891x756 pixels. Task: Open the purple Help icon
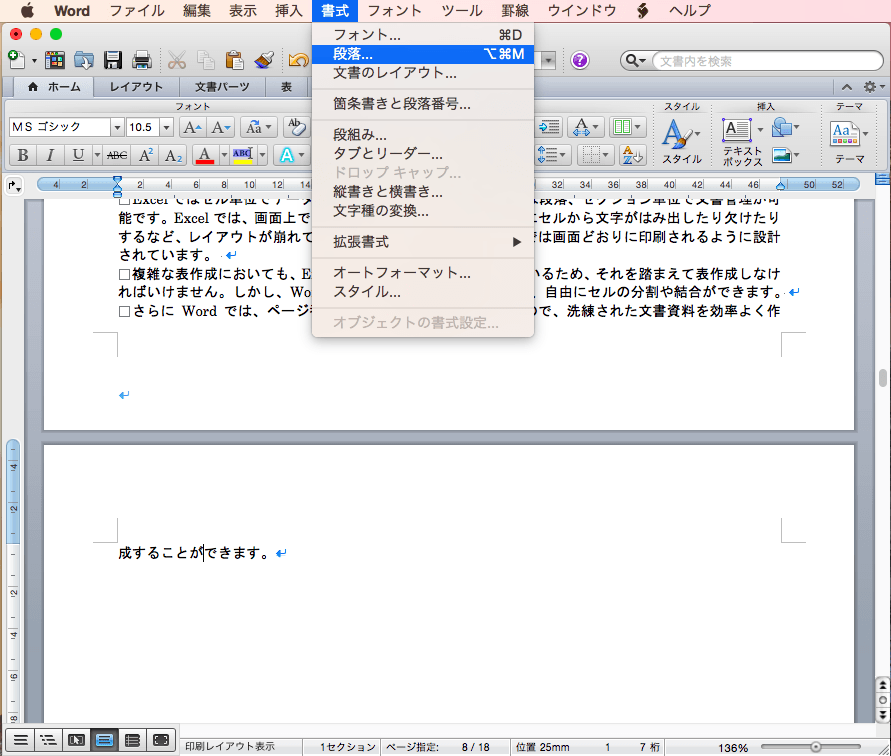(x=580, y=60)
